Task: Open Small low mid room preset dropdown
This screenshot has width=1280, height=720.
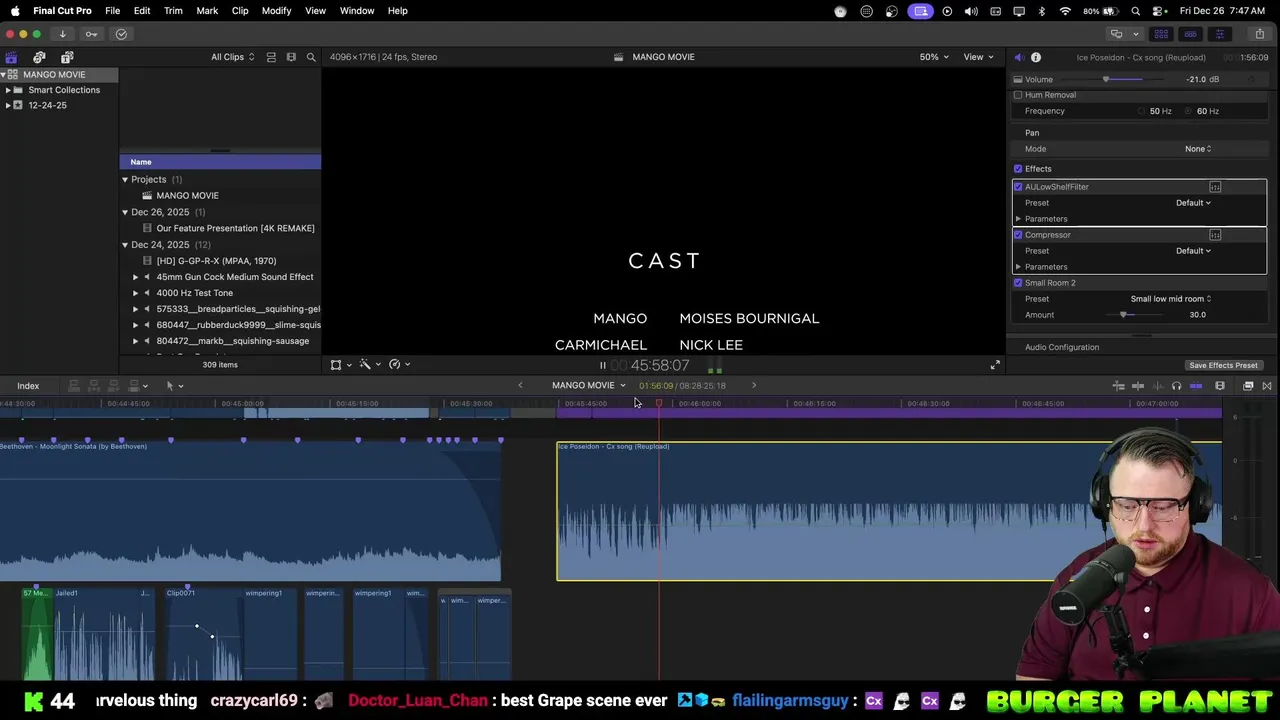Action: pos(1171,299)
